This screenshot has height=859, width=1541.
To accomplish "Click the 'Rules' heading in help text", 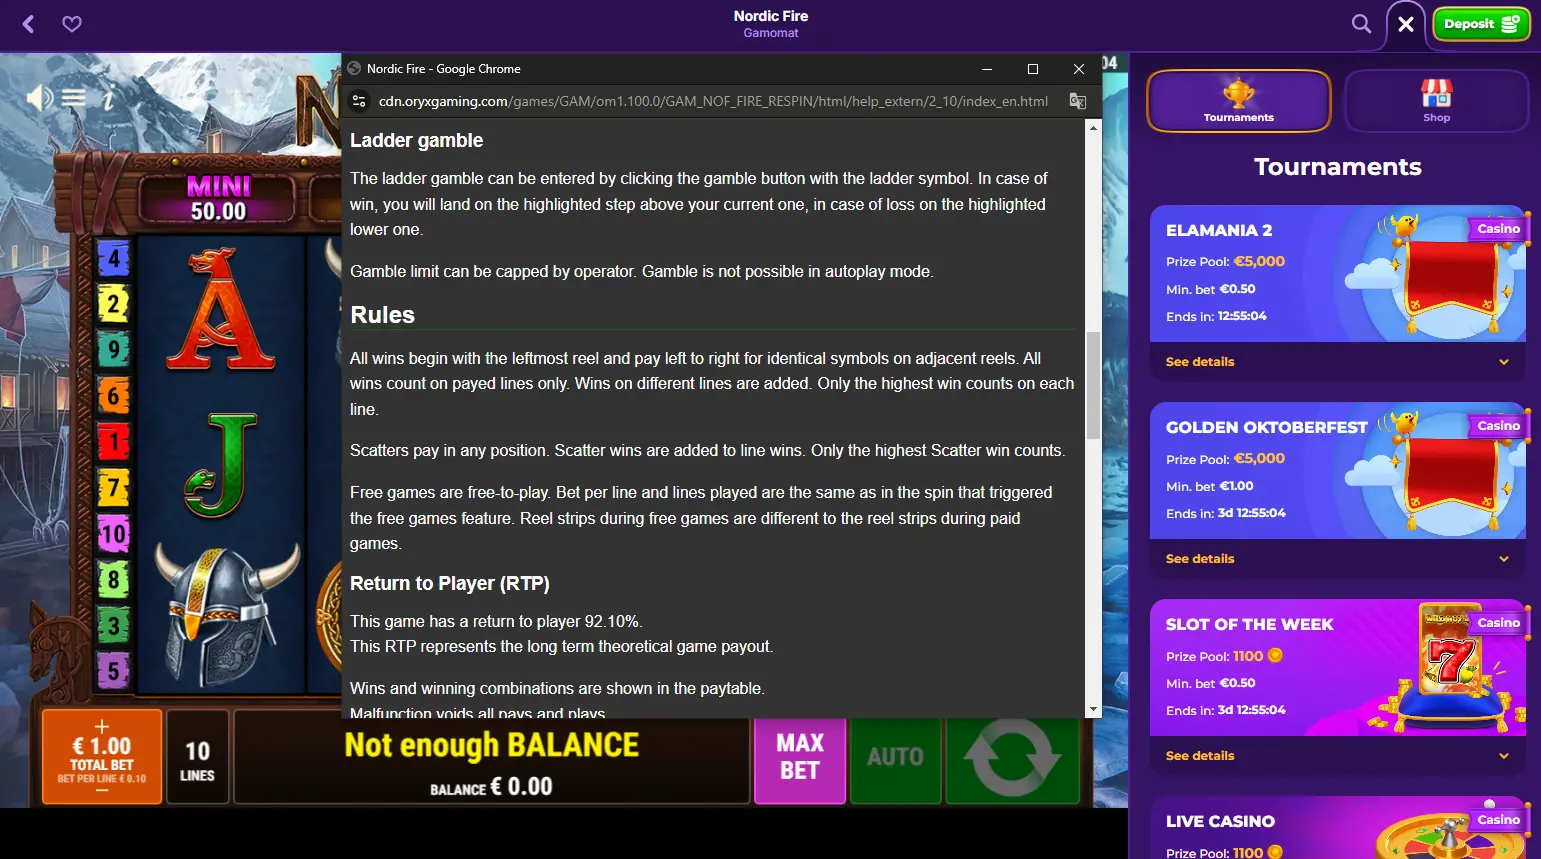I will click(x=382, y=315).
